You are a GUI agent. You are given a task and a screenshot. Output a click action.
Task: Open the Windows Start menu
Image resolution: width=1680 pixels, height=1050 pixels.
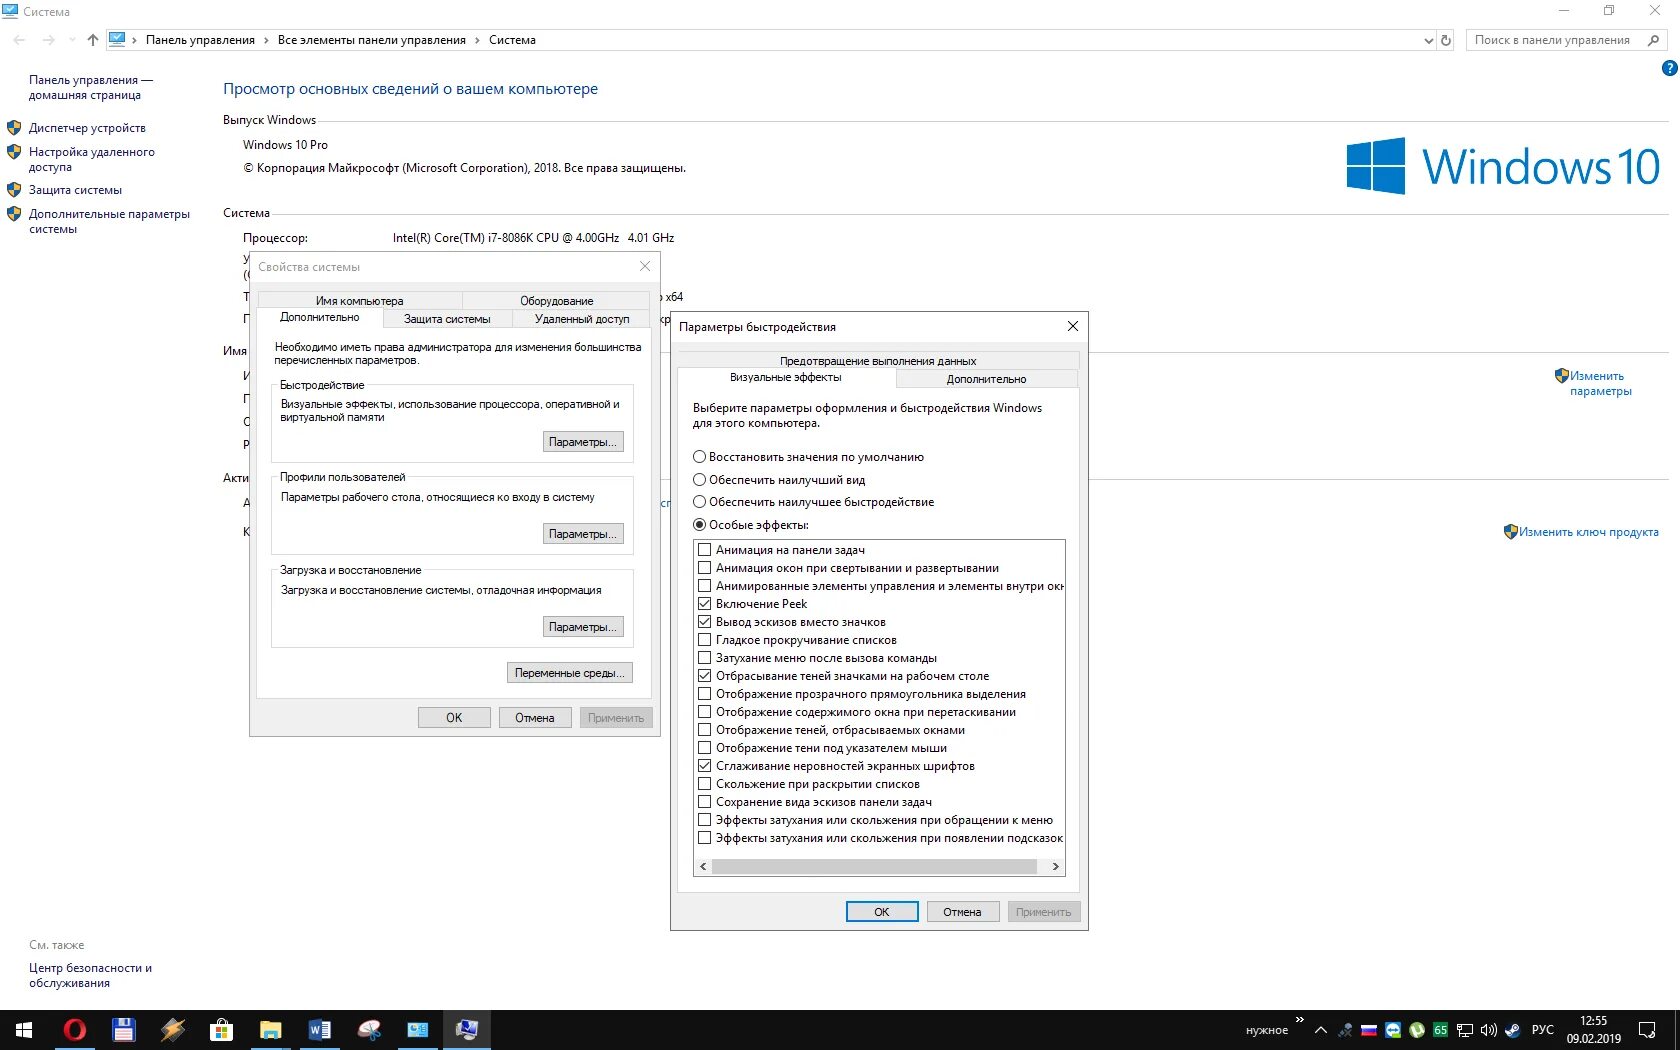coord(24,1030)
